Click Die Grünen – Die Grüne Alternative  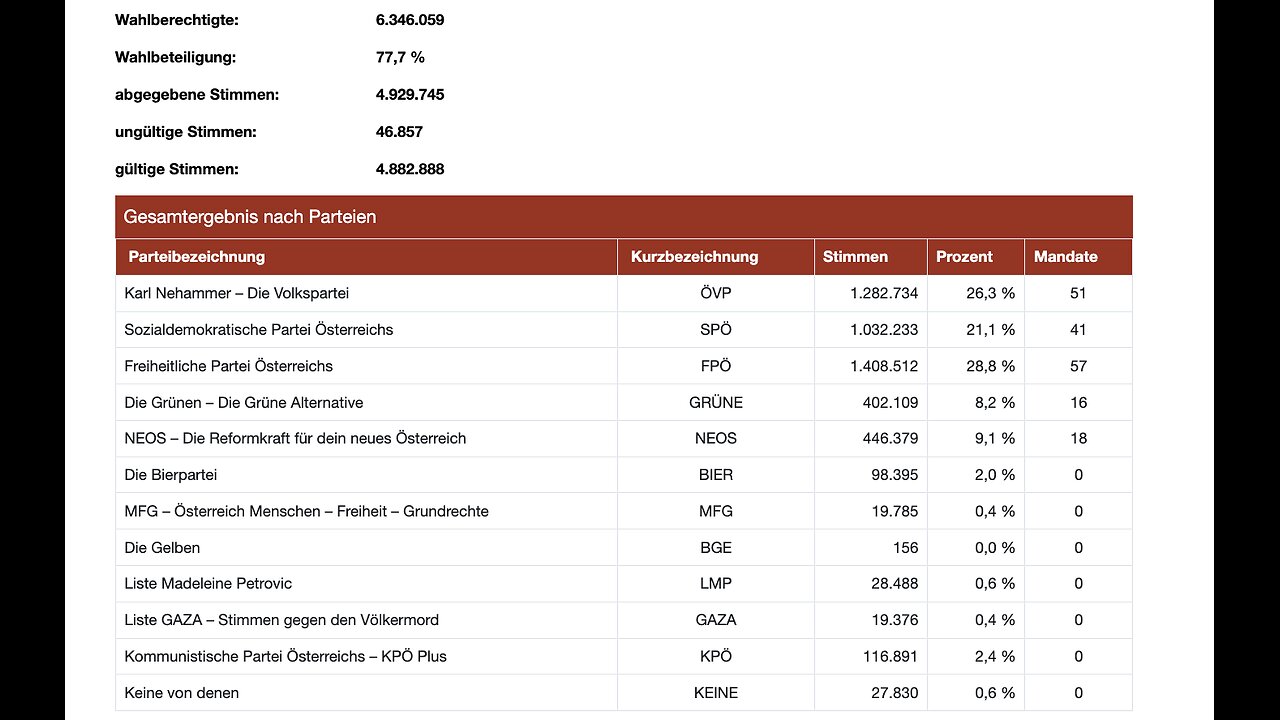pyautogui.click(x=244, y=403)
